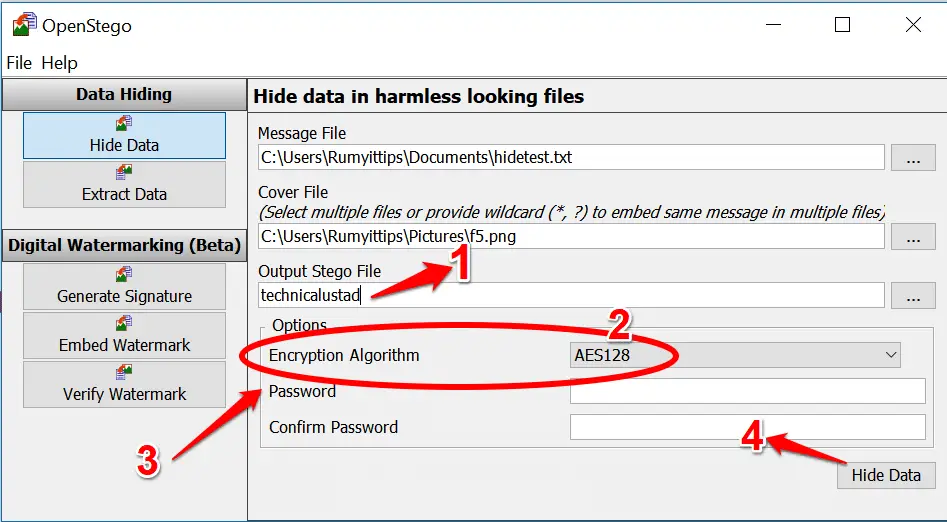Browse for the Output Stego File
Screen dimensions: 947x522
pyautogui.click(x=913, y=295)
